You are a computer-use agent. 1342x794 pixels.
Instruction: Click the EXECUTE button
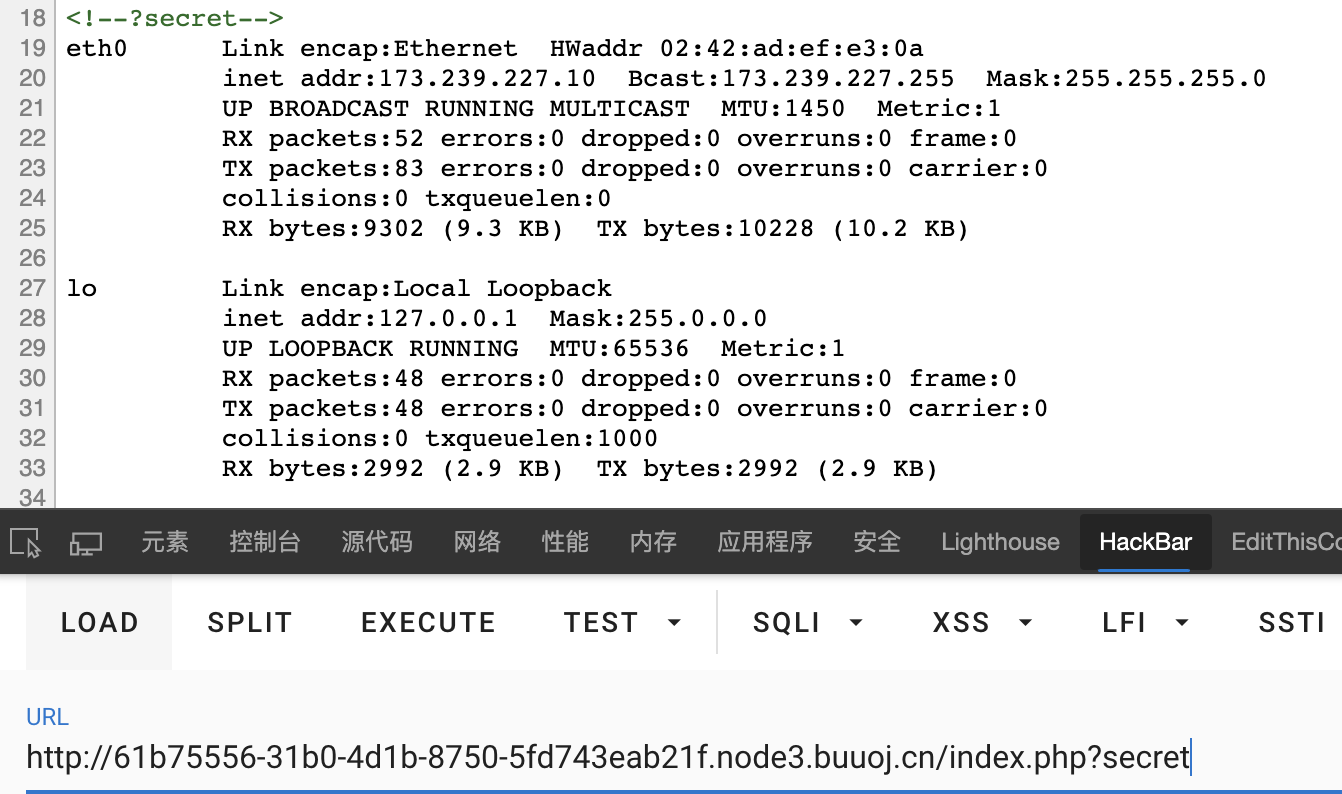[428, 622]
